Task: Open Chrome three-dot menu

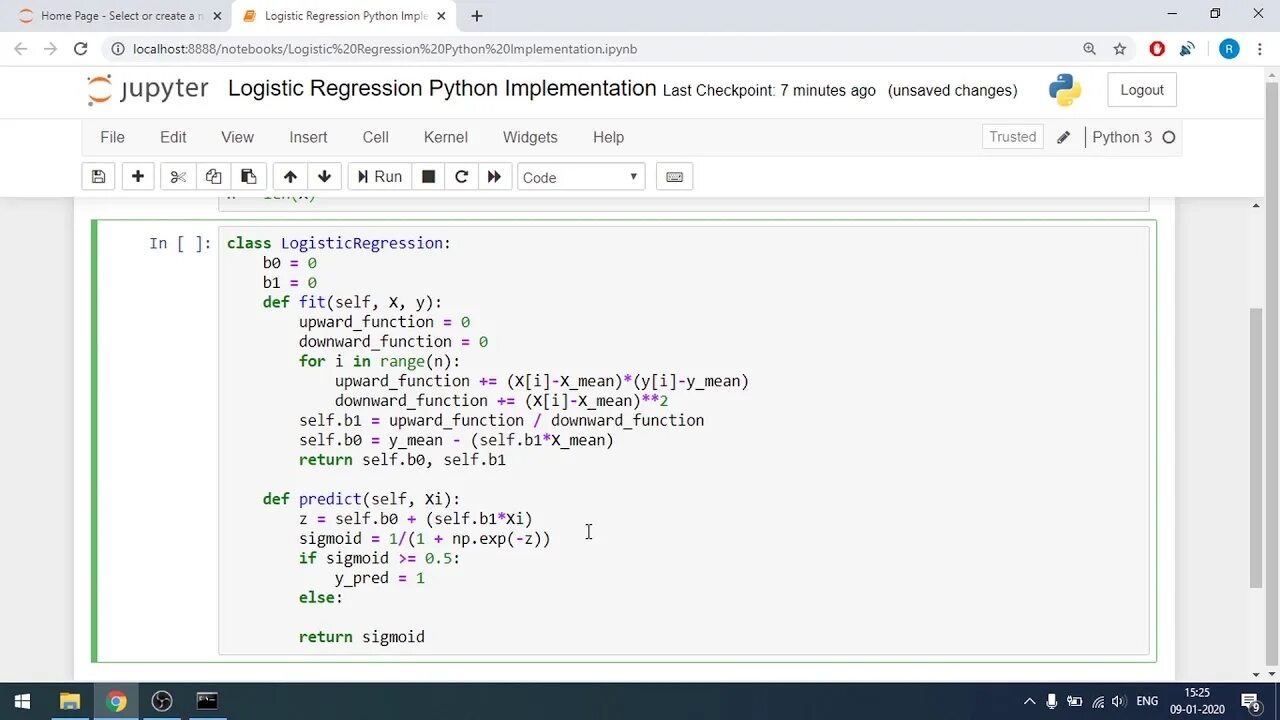Action: pos(1259,49)
